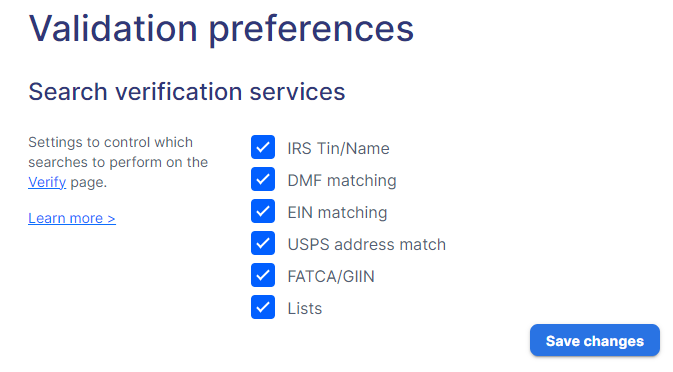
Task: Open the Verify page link
Action: (47, 182)
